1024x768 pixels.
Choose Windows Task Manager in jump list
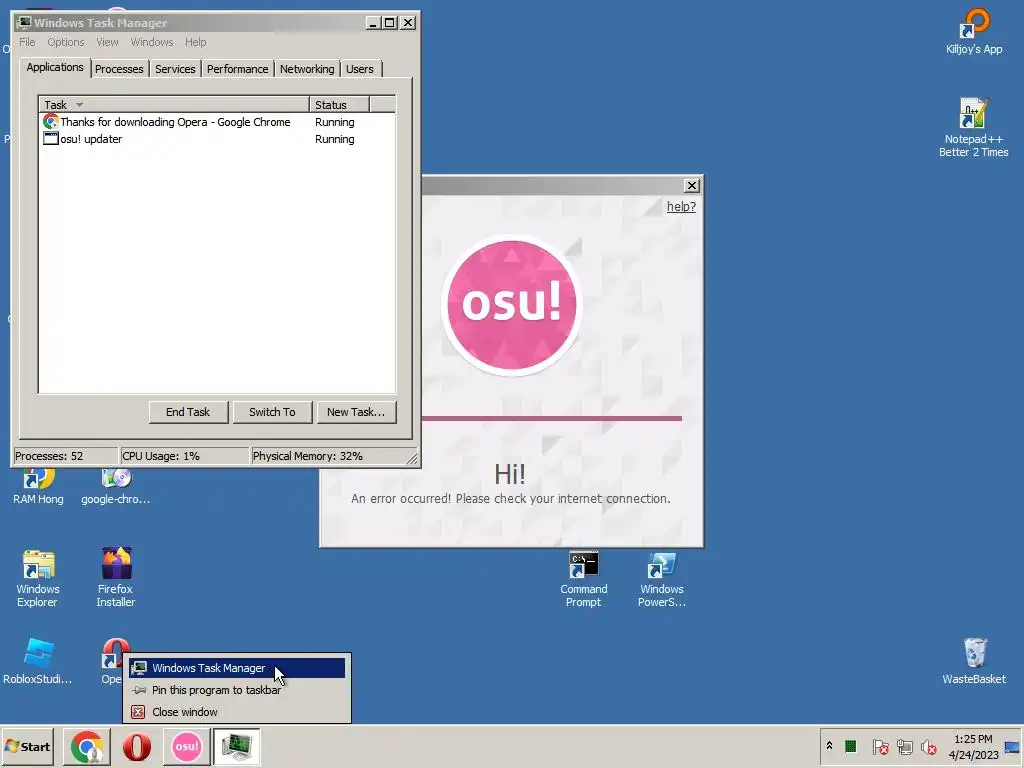tap(236, 668)
